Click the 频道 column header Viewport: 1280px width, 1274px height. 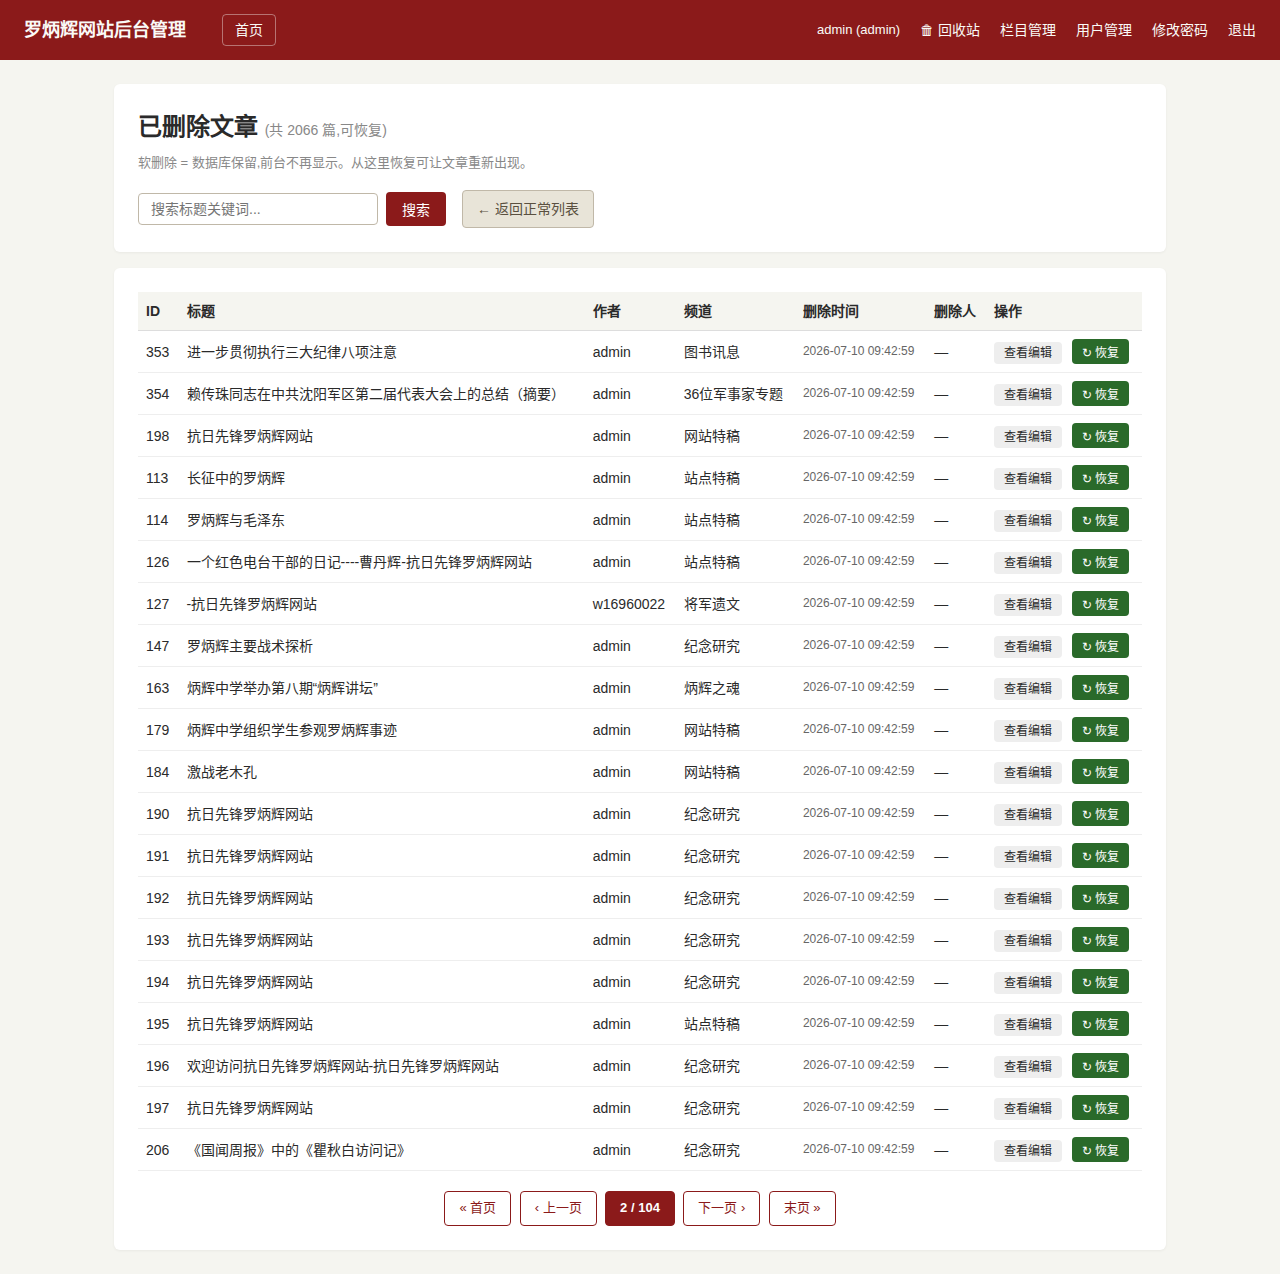tap(698, 311)
